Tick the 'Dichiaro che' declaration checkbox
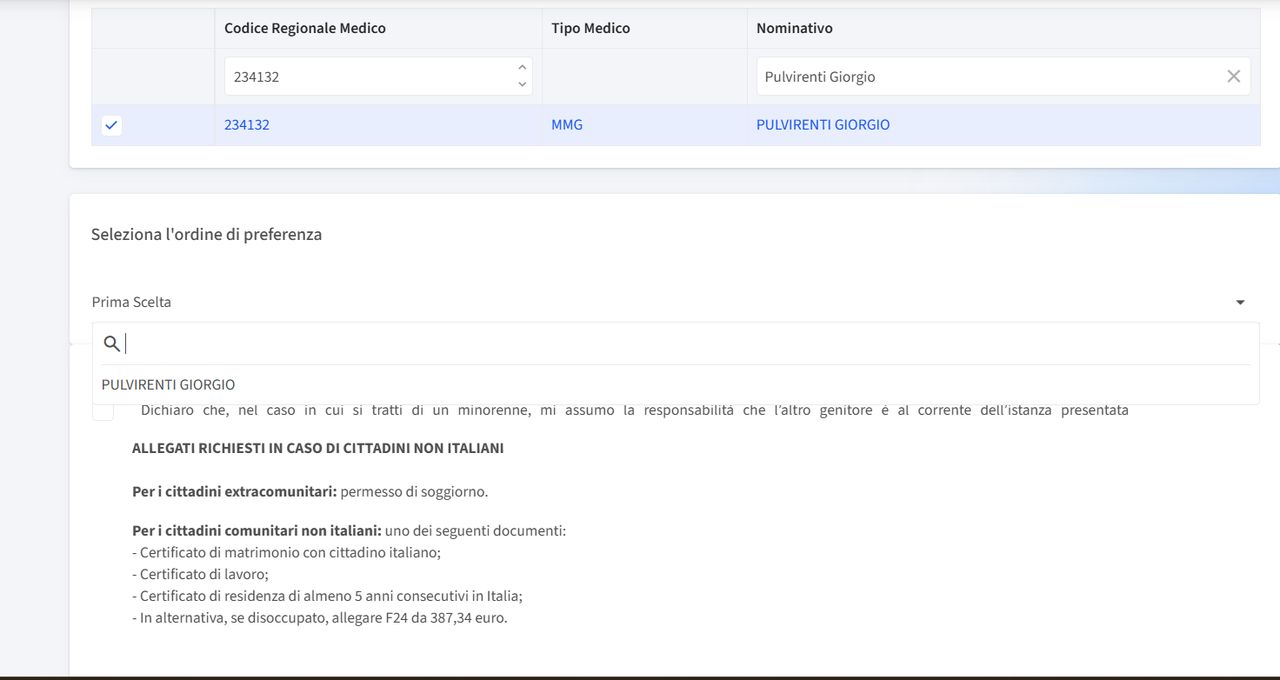This screenshot has height=680, width=1280. (103, 411)
